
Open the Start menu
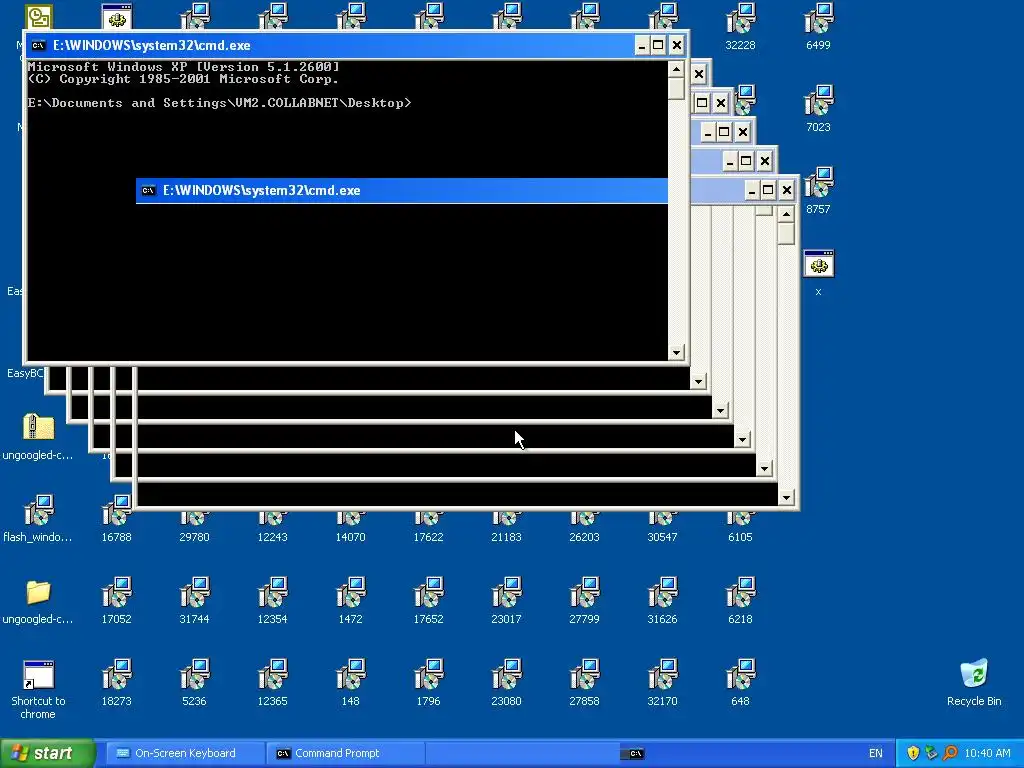coord(47,753)
